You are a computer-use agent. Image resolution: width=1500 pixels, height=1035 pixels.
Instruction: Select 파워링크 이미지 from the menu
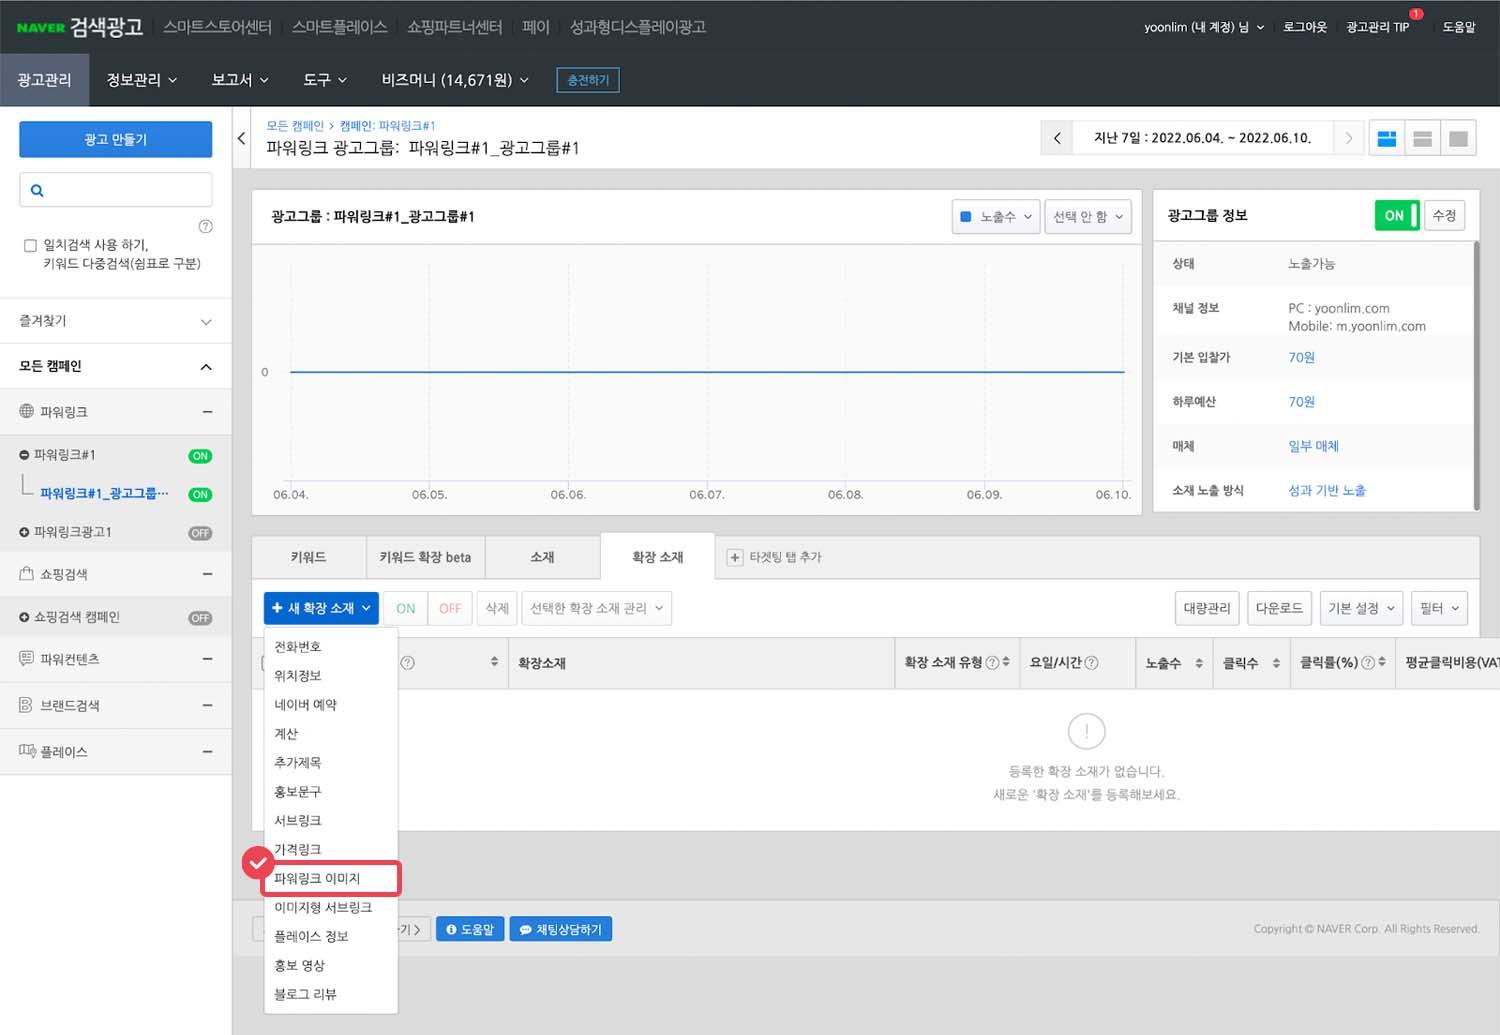[x=317, y=878]
